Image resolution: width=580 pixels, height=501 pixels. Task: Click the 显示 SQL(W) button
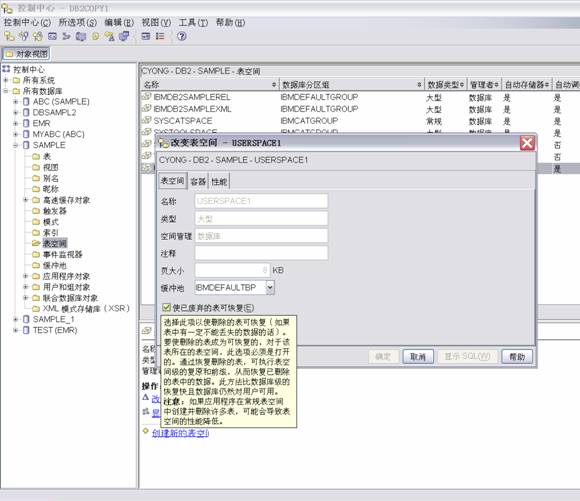pyautogui.click(x=468, y=356)
